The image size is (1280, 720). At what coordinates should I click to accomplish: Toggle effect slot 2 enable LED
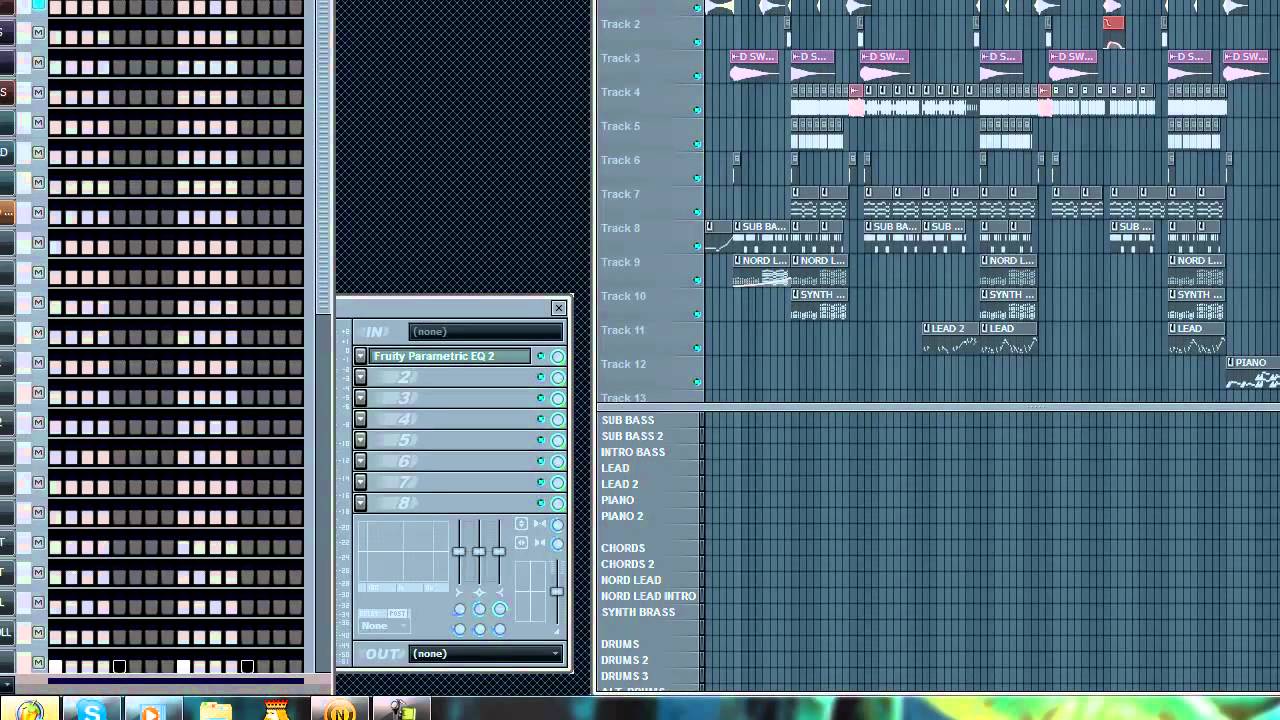(541, 377)
